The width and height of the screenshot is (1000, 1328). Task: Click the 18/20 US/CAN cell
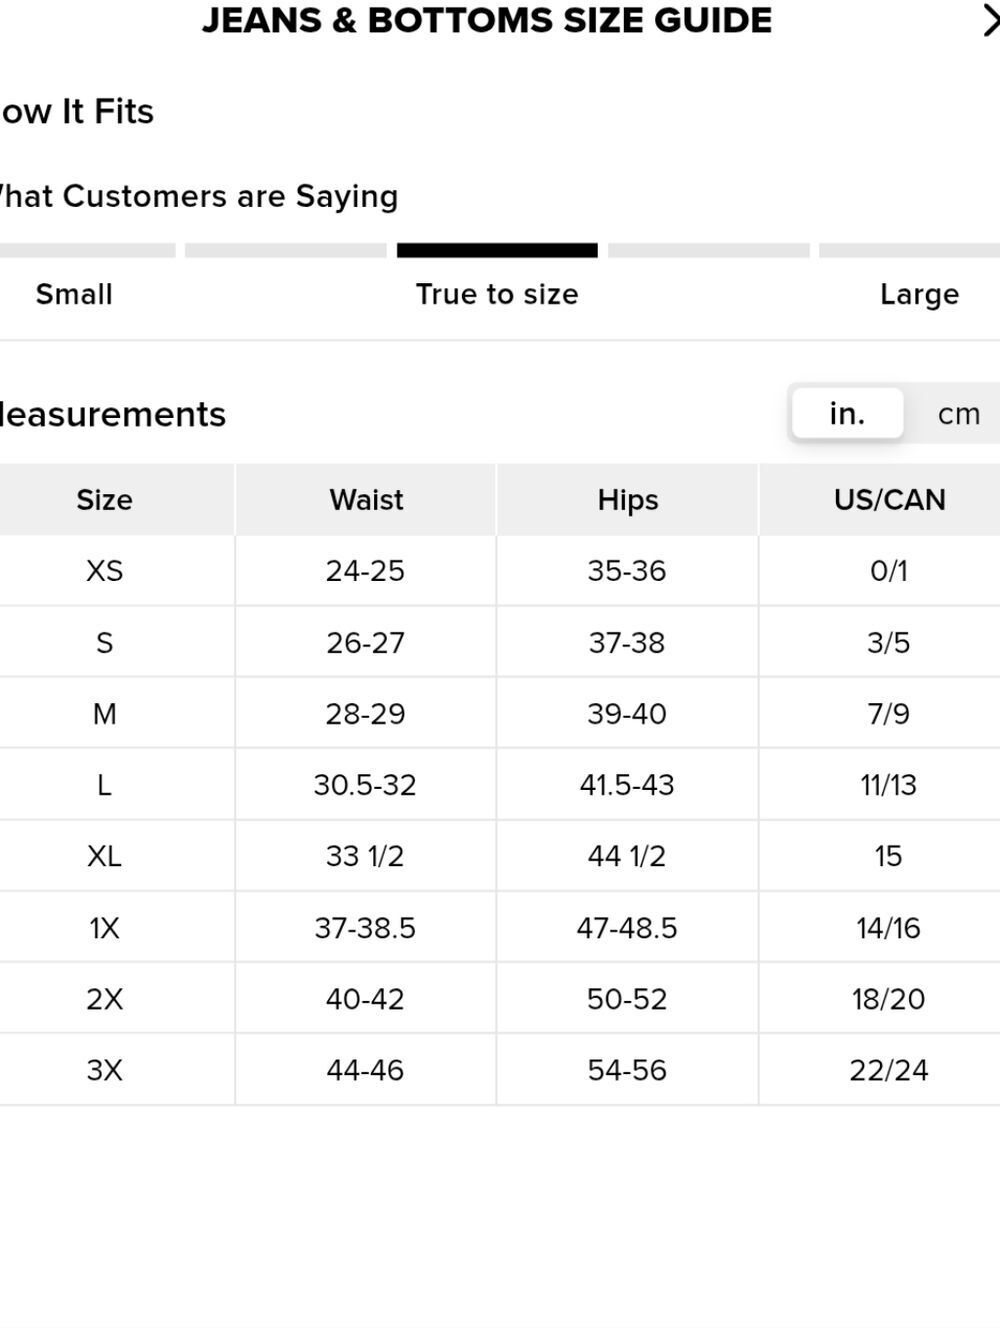[x=889, y=999]
